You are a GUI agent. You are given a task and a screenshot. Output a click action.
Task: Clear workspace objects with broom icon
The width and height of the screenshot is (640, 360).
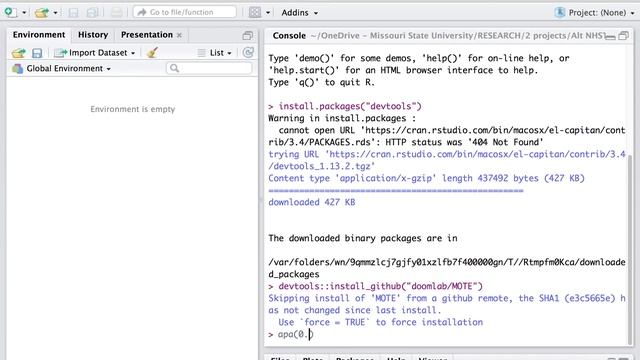click(152, 52)
